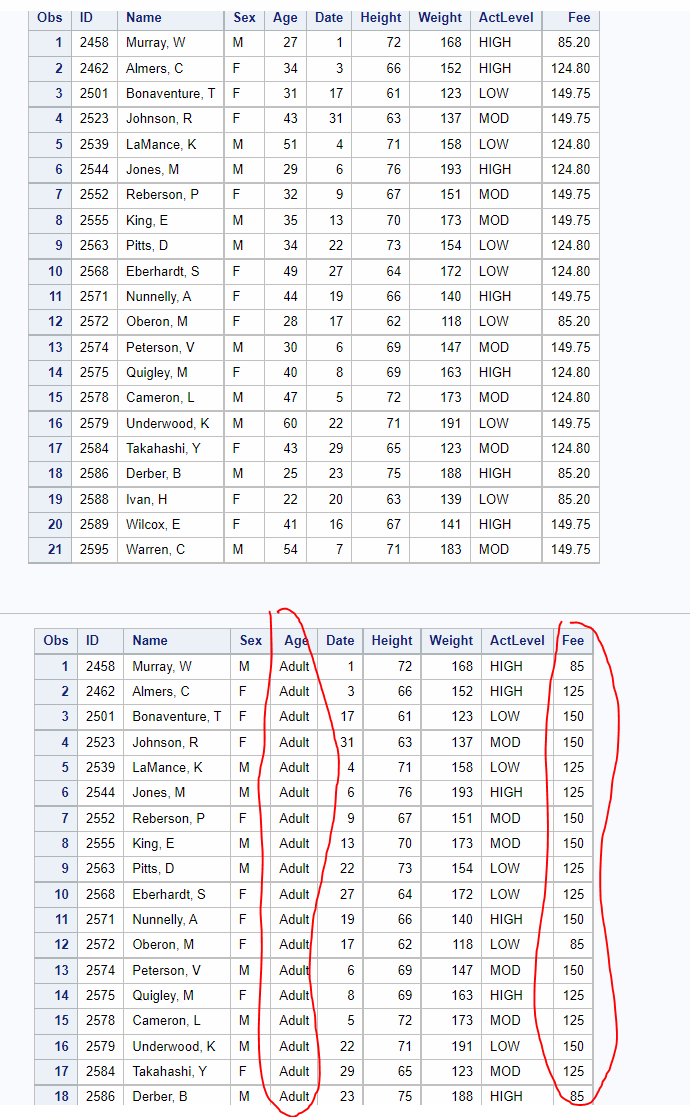Click age 40 in Quigley, M row
Screen dimensions: 690x1117
pyautogui.click(x=290, y=373)
